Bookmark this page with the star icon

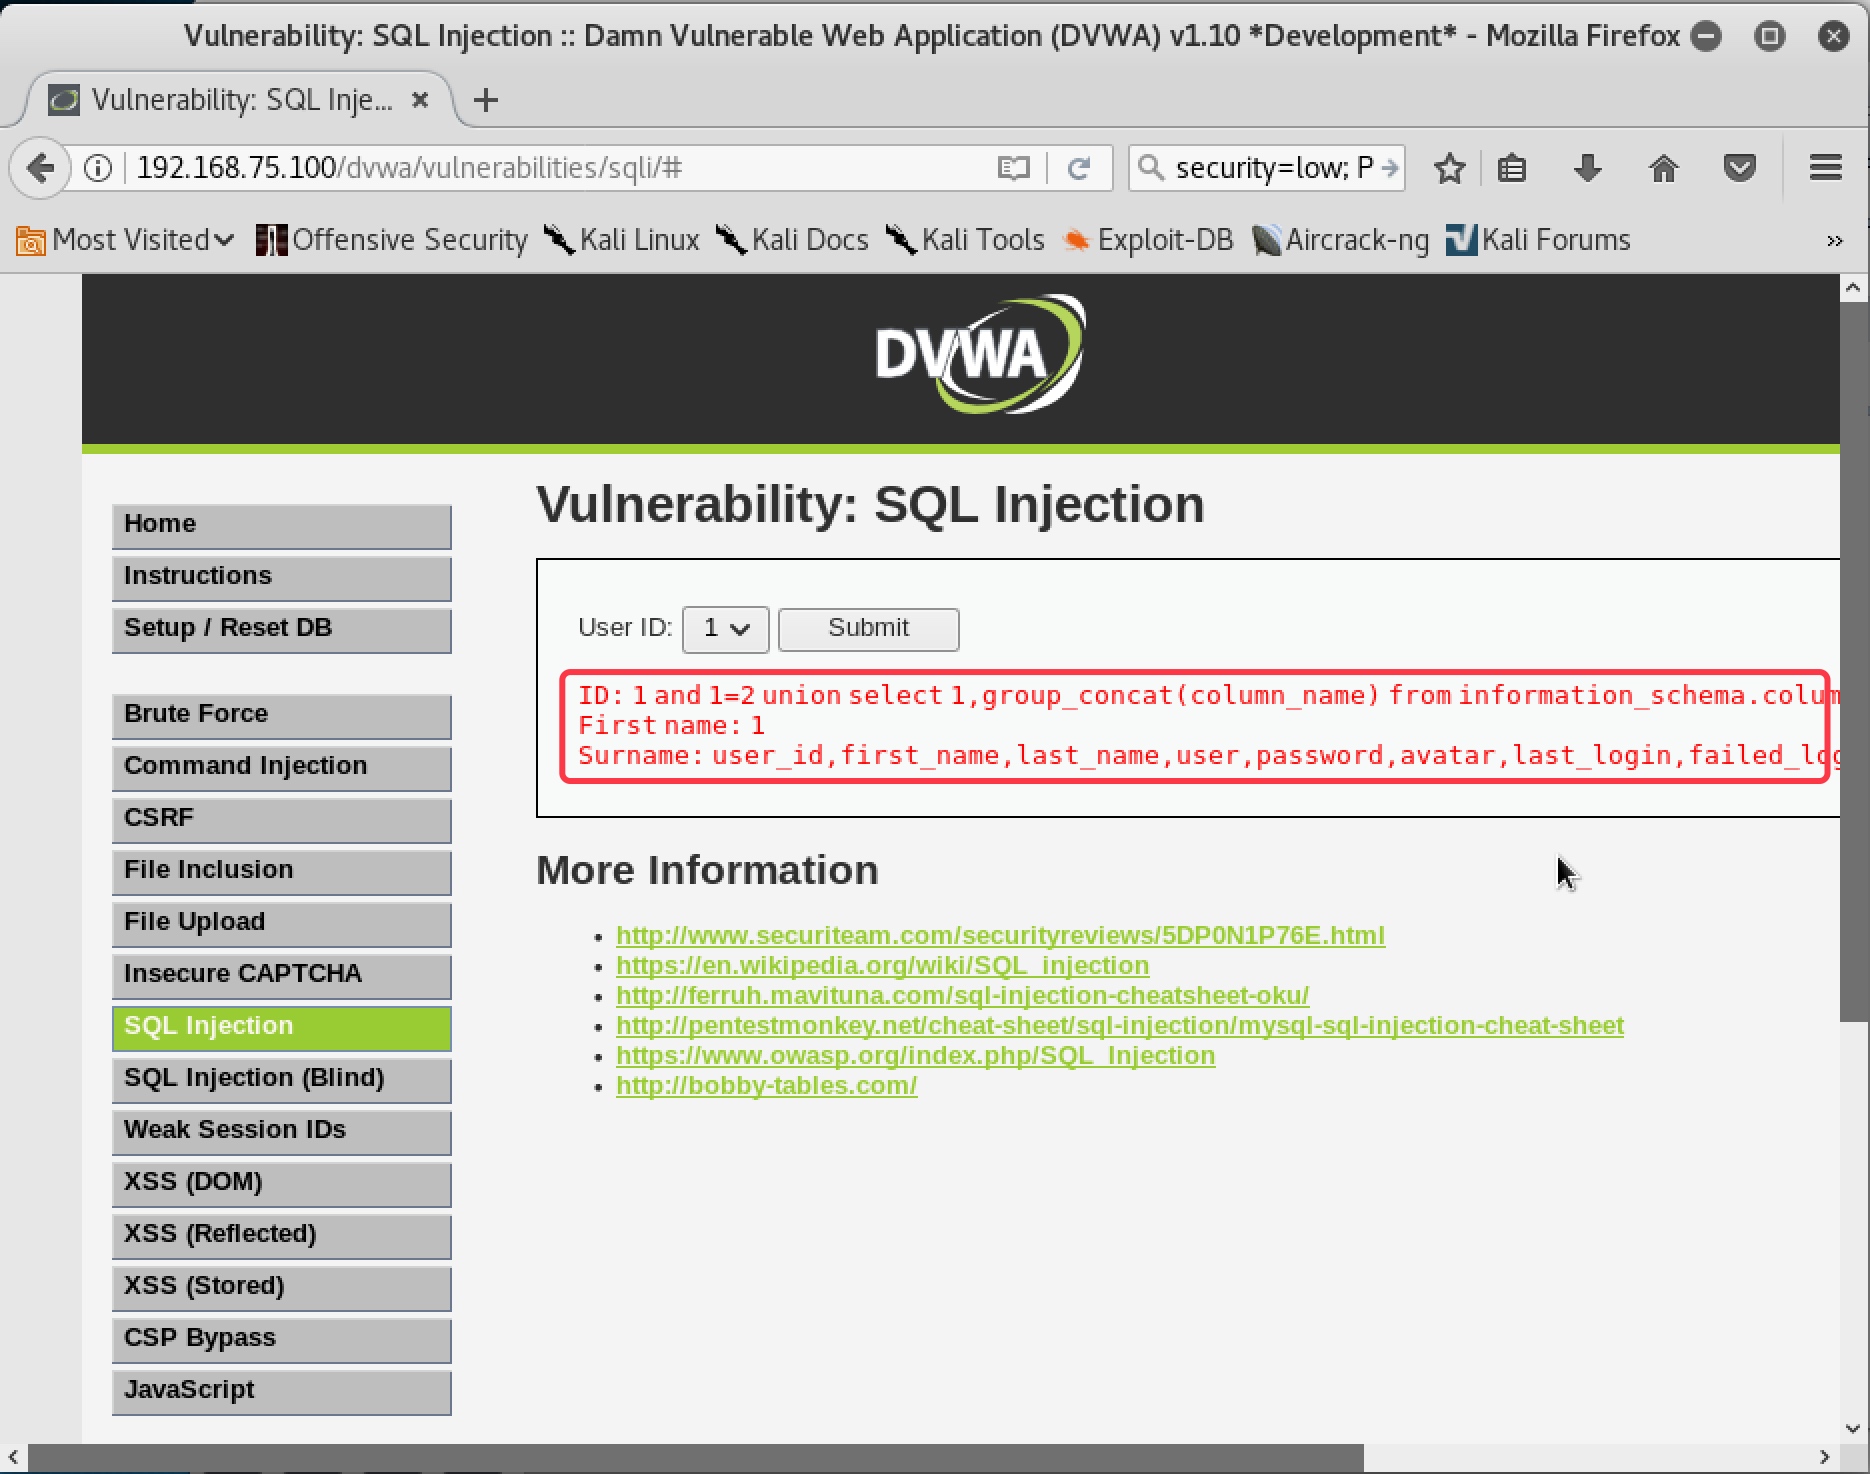[x=1449, y=168]
